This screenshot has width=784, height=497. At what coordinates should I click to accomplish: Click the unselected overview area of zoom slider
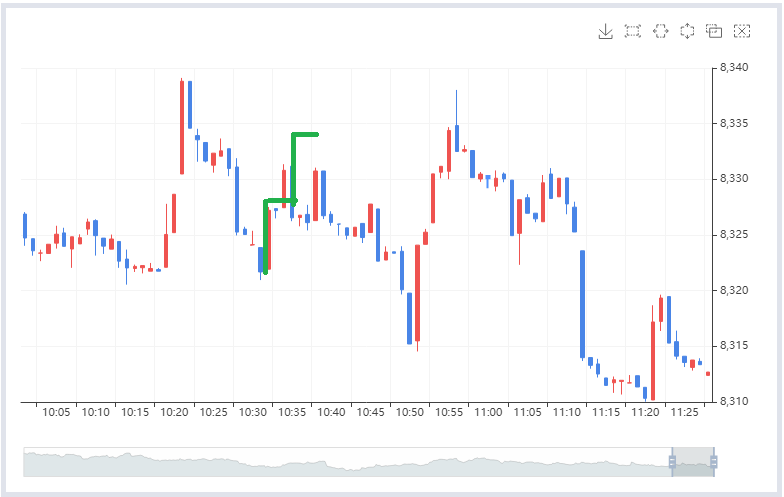pyautogui.click(x=348, y=462)
